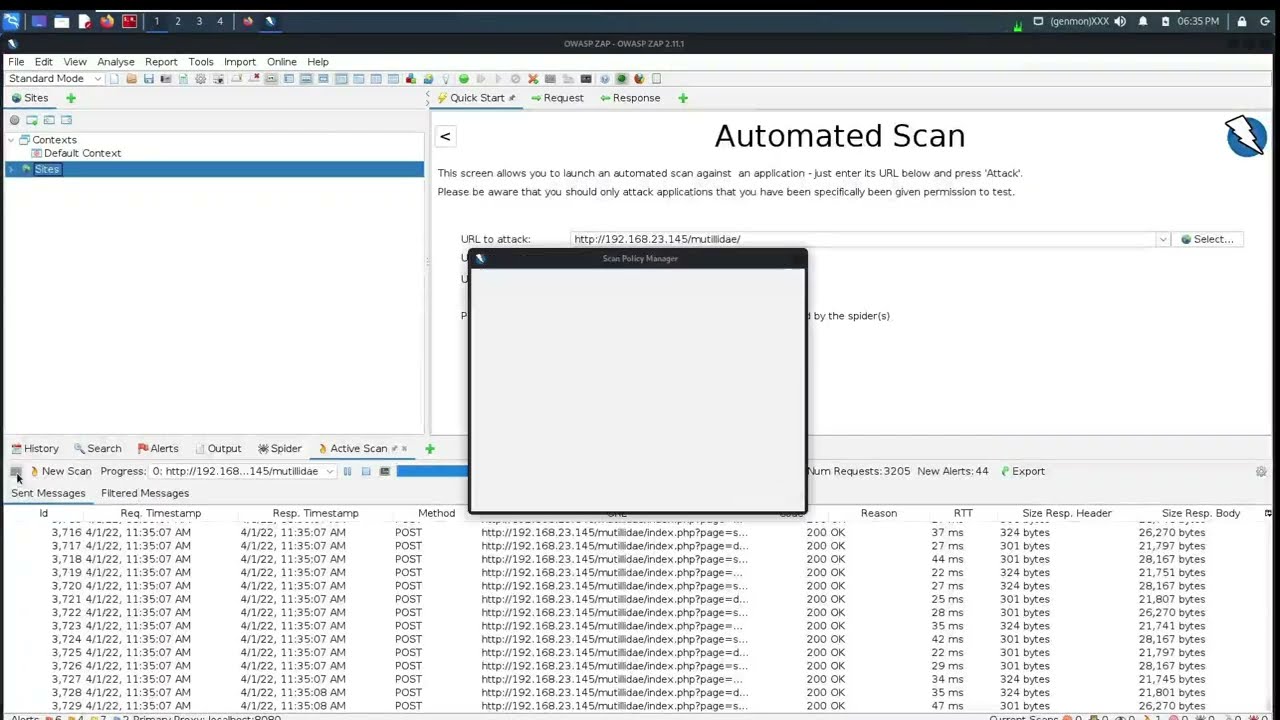Open the Options gear icon in toolbar
This screenshot has height=720, width=1280.
click(x=200, y=79)
